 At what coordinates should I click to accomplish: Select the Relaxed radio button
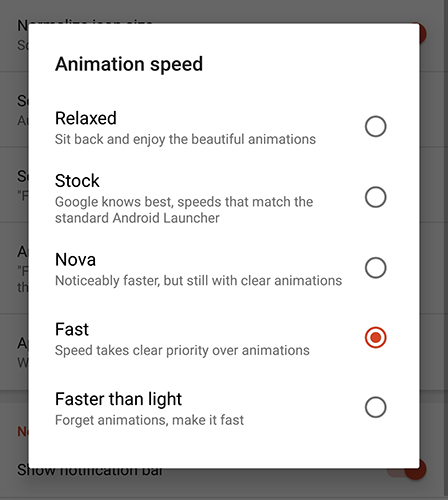(375, 126)
